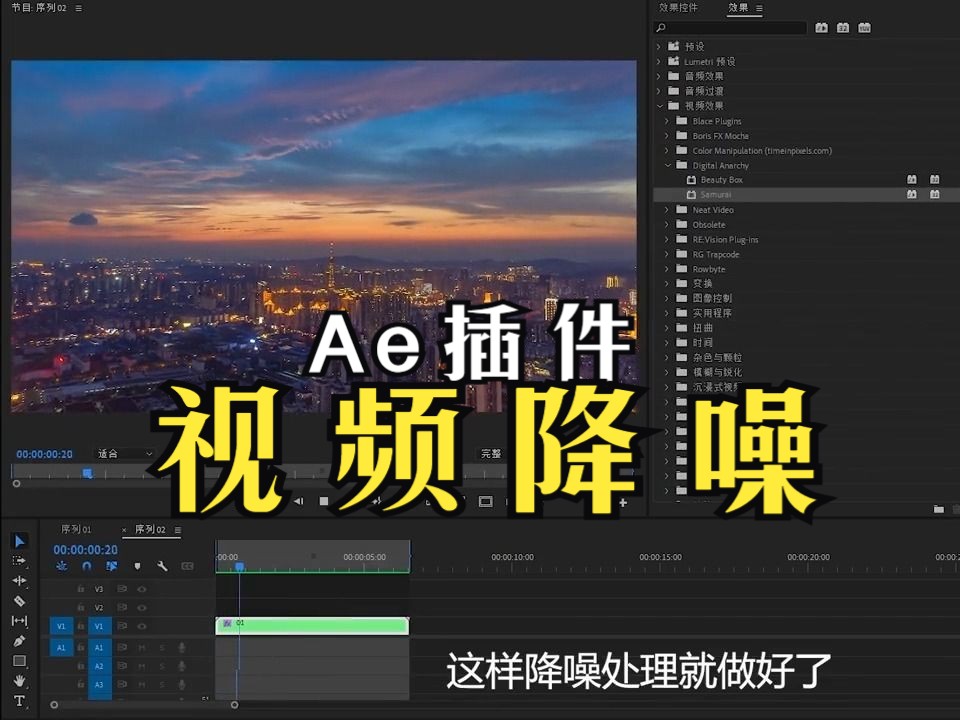Click the captions CC icon above the tracks

185,566
